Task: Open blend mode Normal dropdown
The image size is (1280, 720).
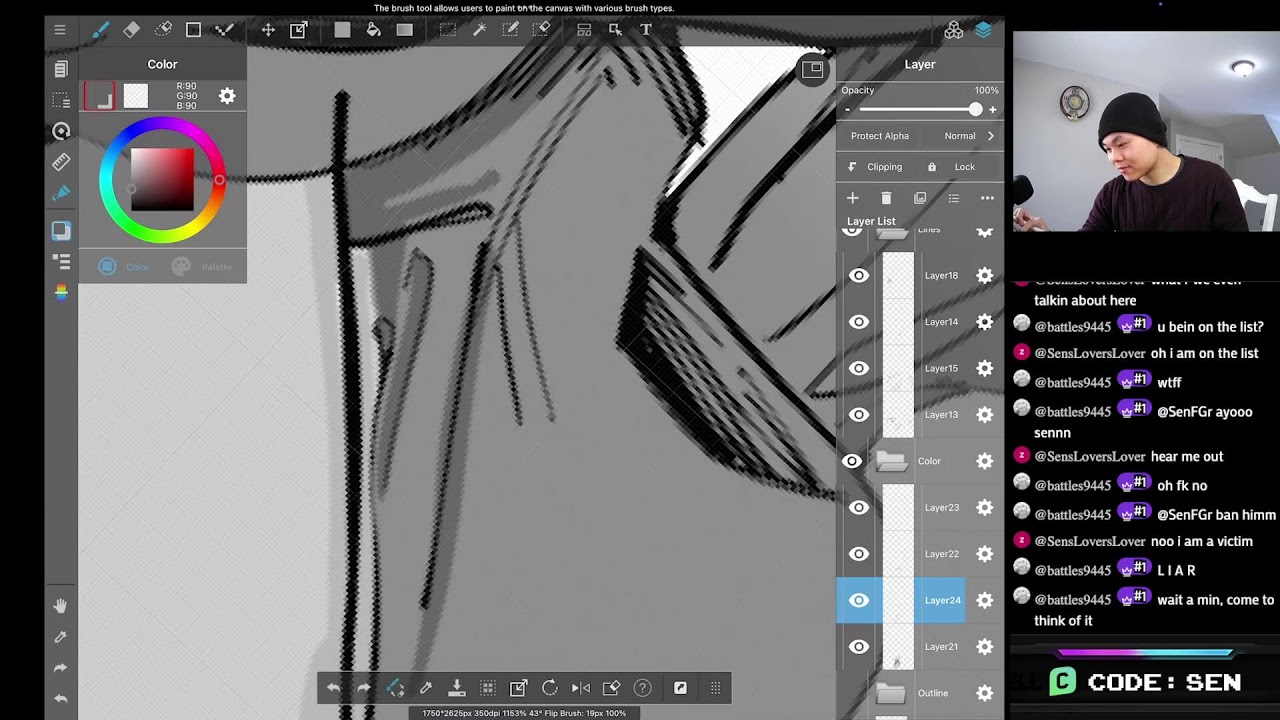Action: click(969, 136)
